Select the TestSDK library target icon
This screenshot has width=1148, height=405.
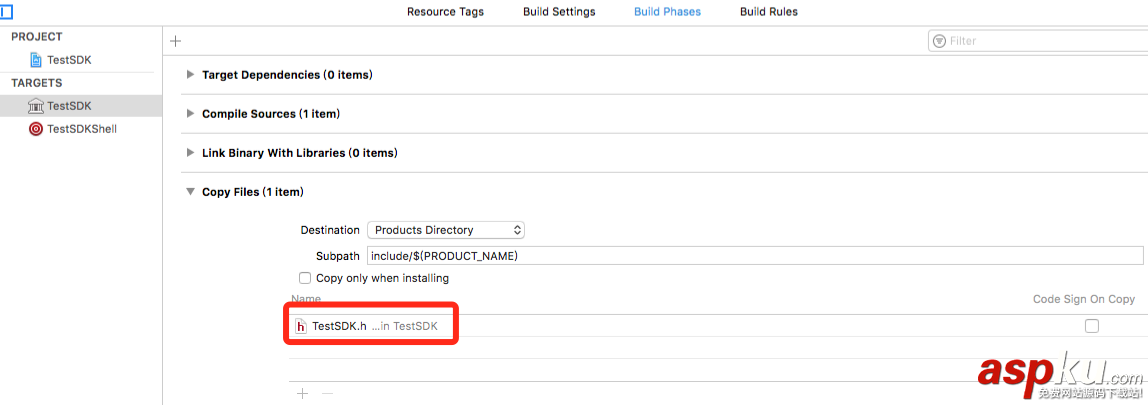pos(36,106)
